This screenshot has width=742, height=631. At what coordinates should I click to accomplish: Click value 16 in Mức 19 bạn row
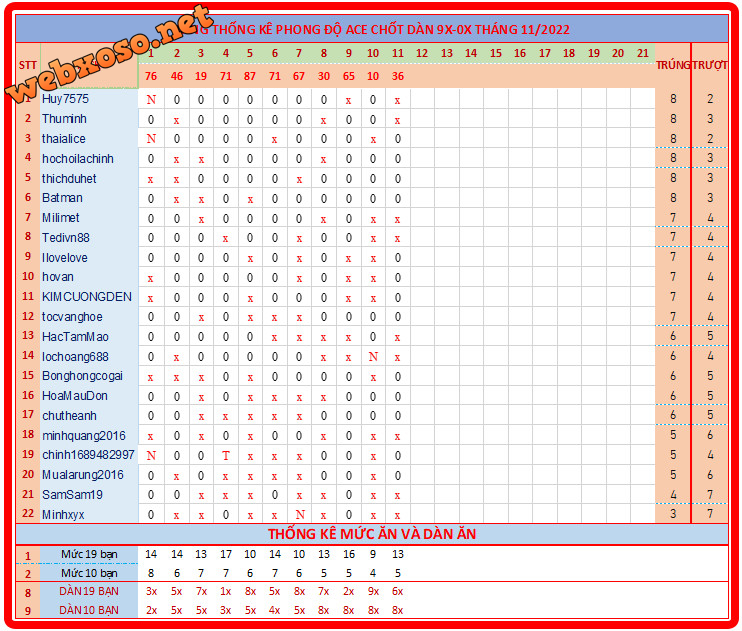(349, 554)
